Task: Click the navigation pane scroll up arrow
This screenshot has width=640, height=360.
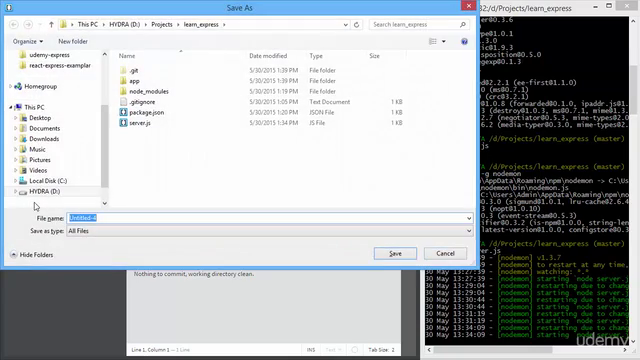Action: (x=104, y=54)
